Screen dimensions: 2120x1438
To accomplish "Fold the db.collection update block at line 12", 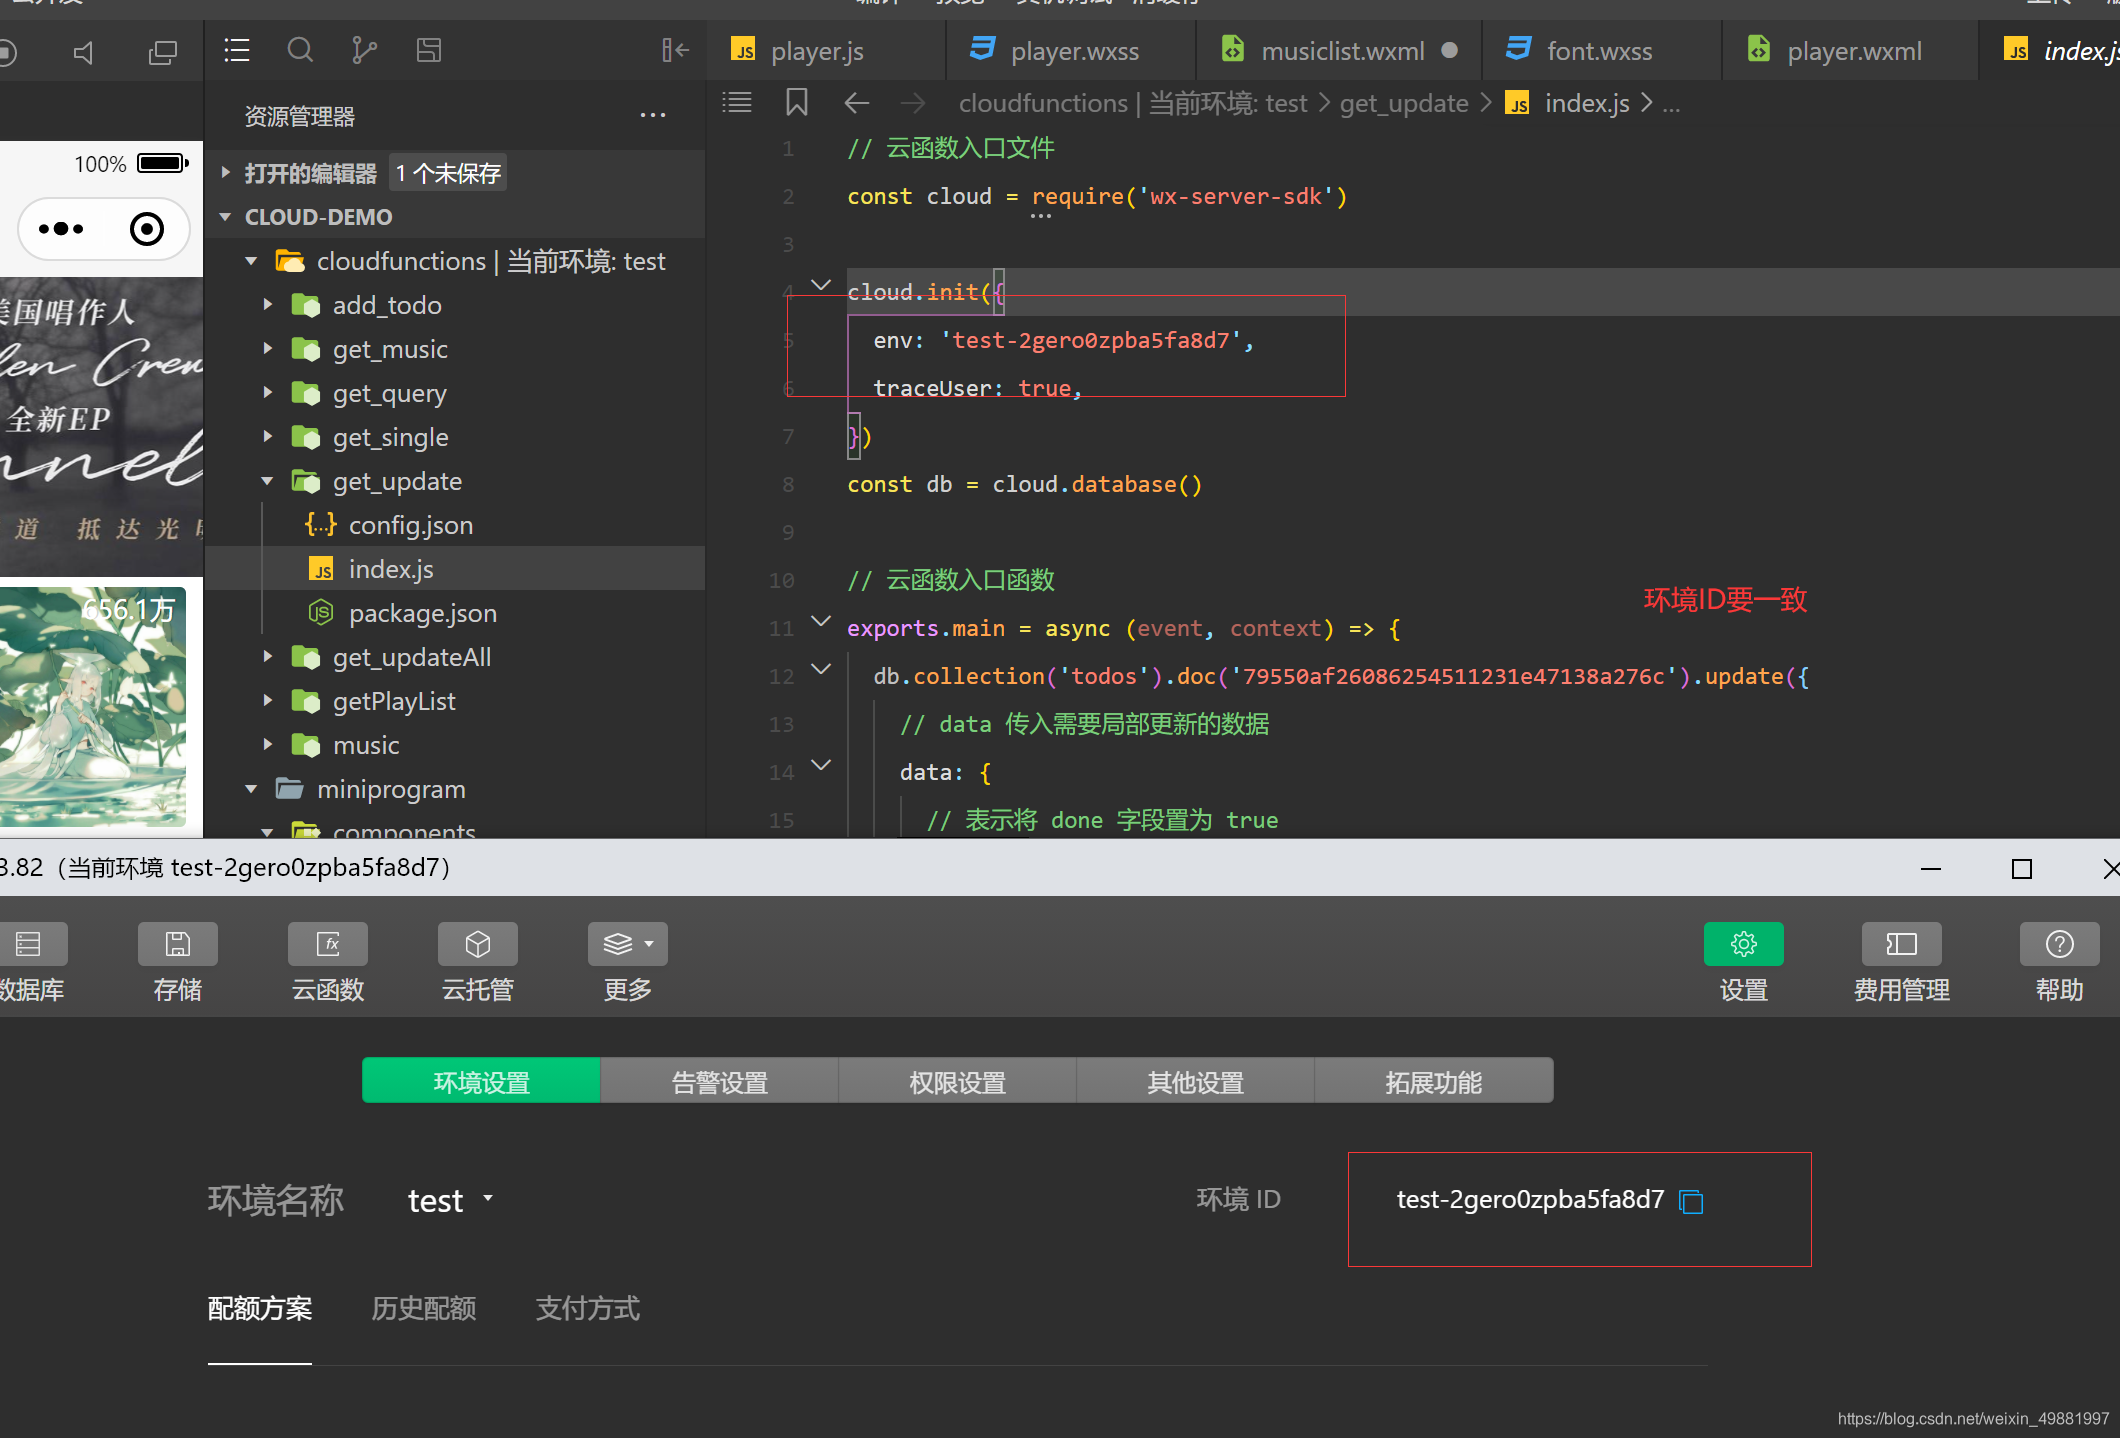I will [821, 670].
